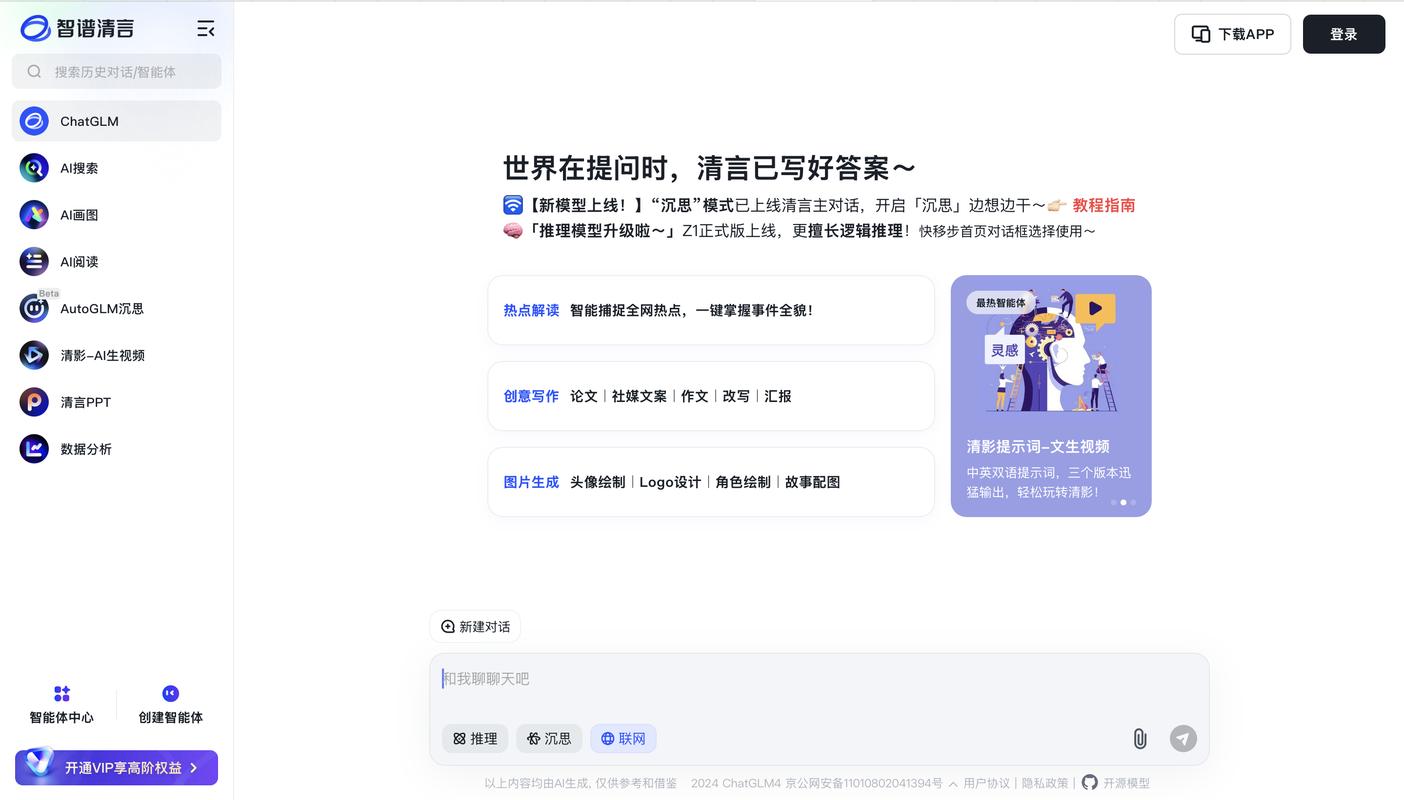Enable the 推理 reasoning mode

click(x=474, y=738)
